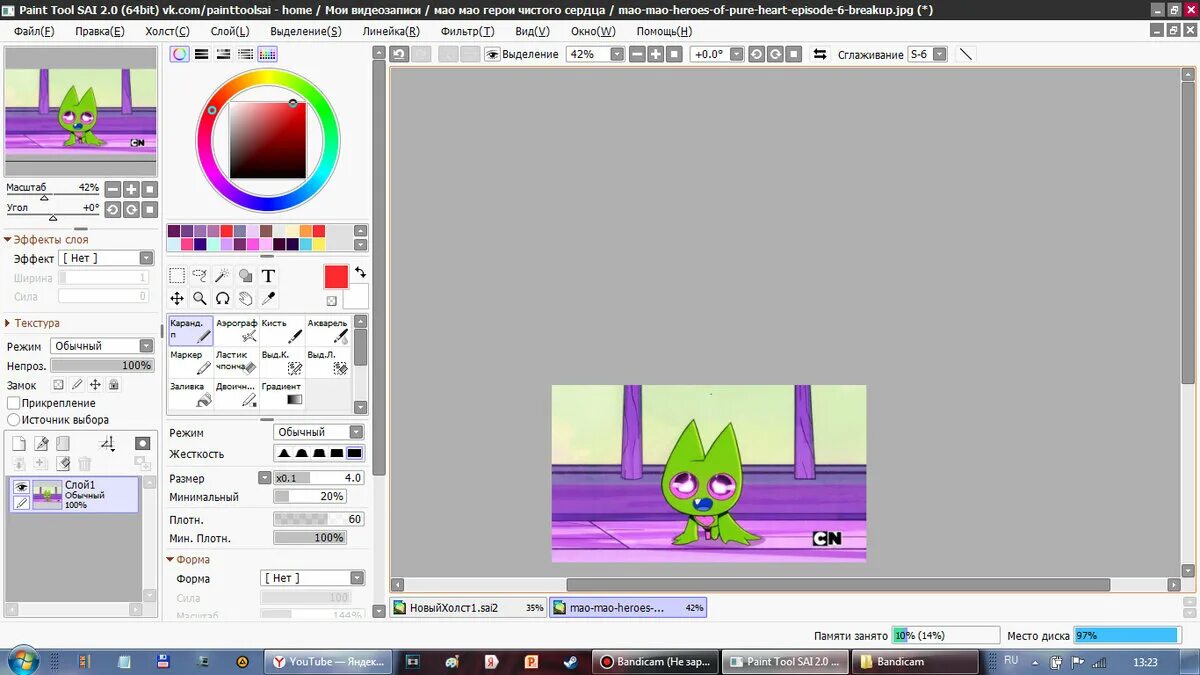
Task: Pick the eyedropper color picker tool
Action: pos(268,298)
